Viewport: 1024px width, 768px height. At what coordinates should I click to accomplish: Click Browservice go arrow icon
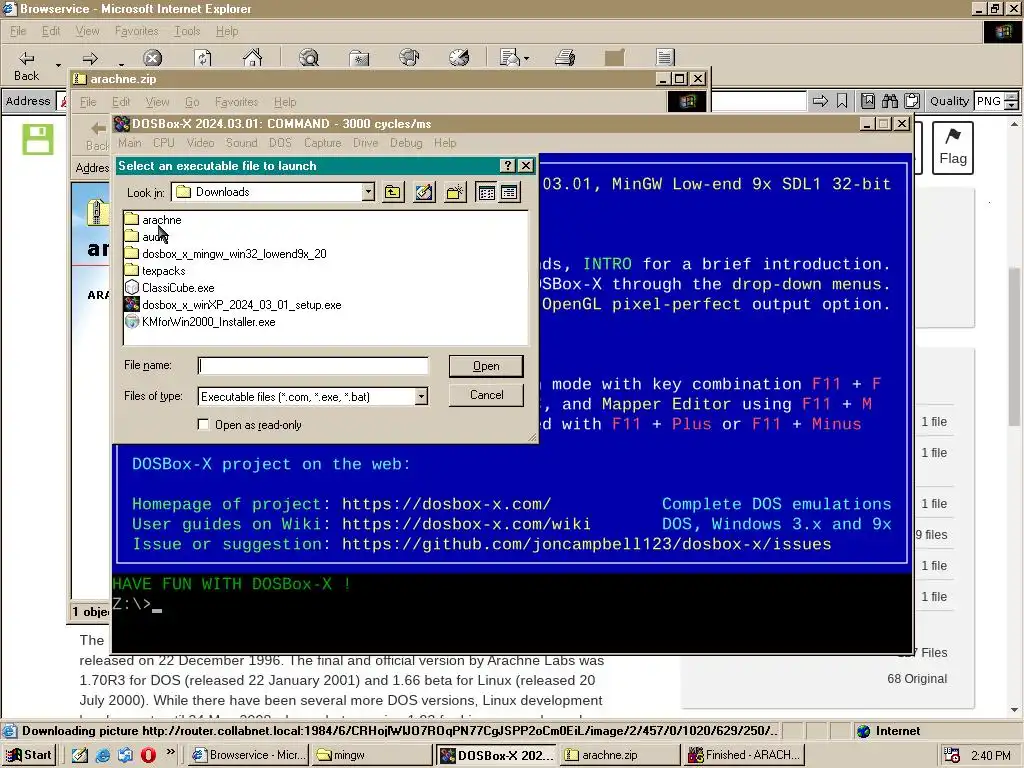click(820, 101)
